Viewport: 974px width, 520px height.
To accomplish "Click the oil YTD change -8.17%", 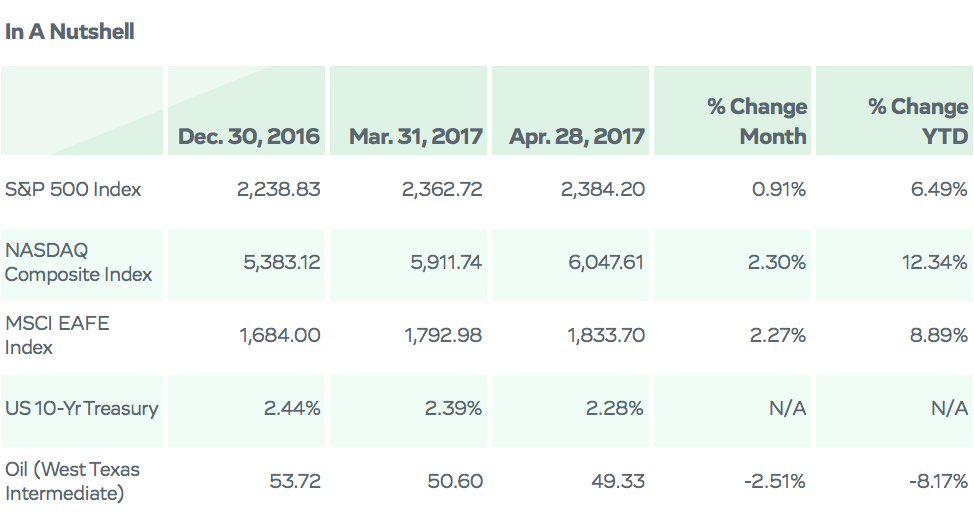I will (x=938, y=481).
